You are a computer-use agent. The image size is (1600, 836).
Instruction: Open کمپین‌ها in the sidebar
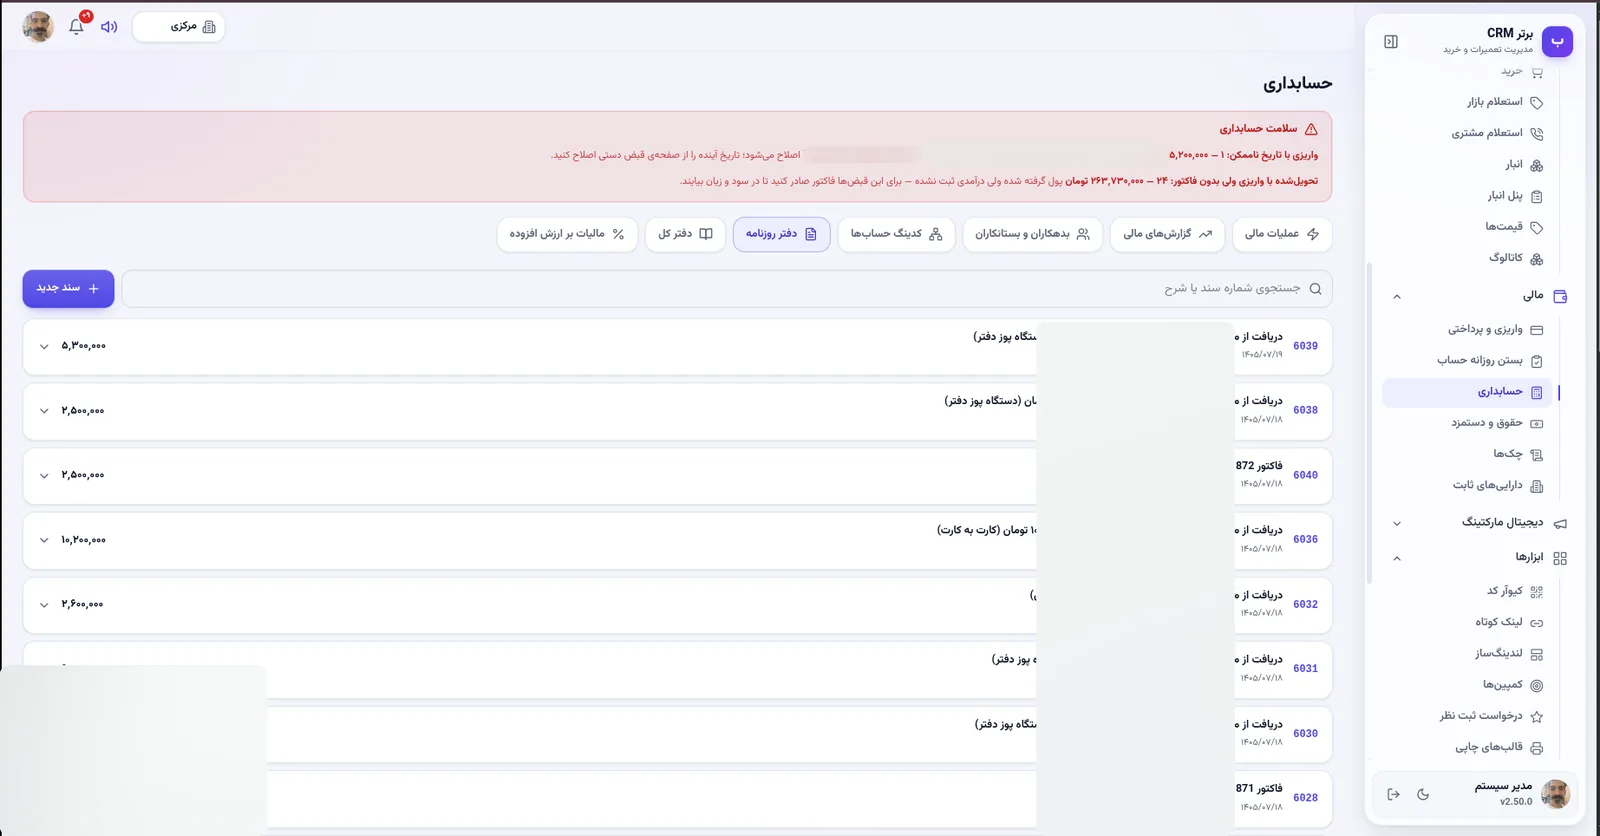click(1512, 685)
